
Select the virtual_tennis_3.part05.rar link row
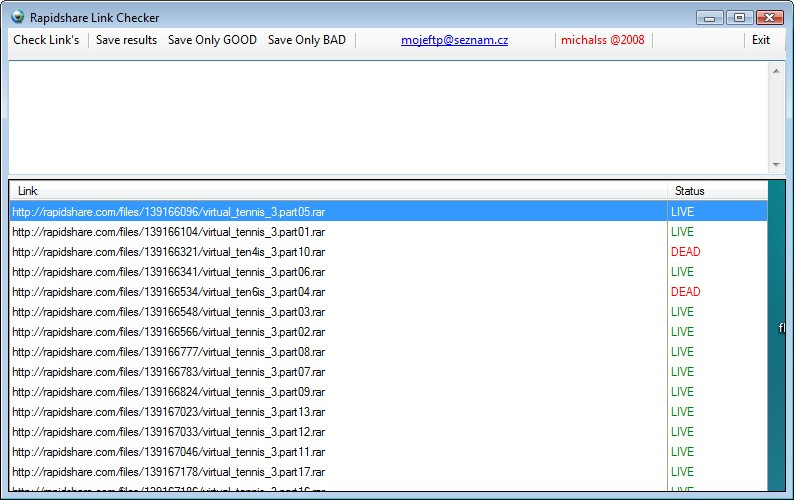388,211
